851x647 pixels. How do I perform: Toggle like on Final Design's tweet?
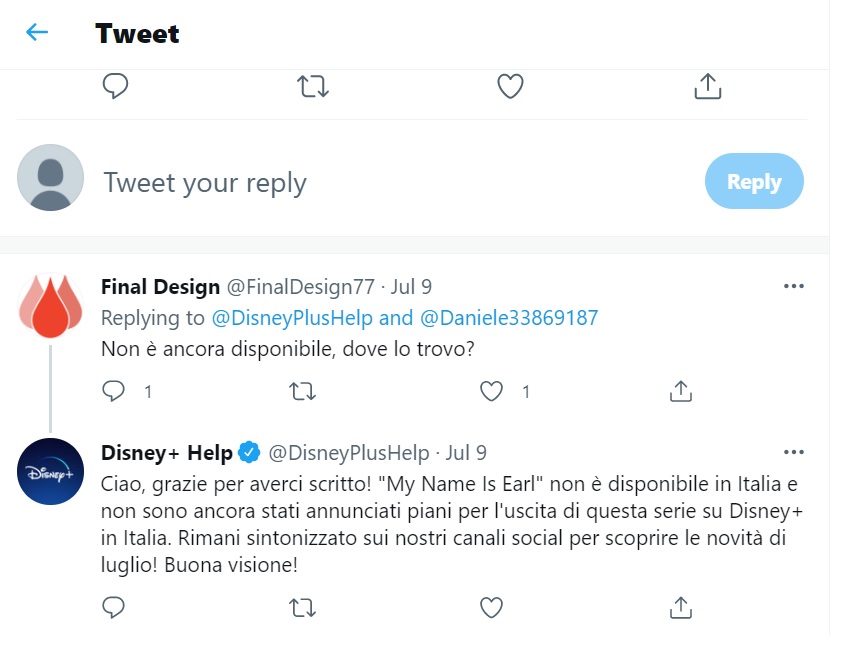[491, 391]
